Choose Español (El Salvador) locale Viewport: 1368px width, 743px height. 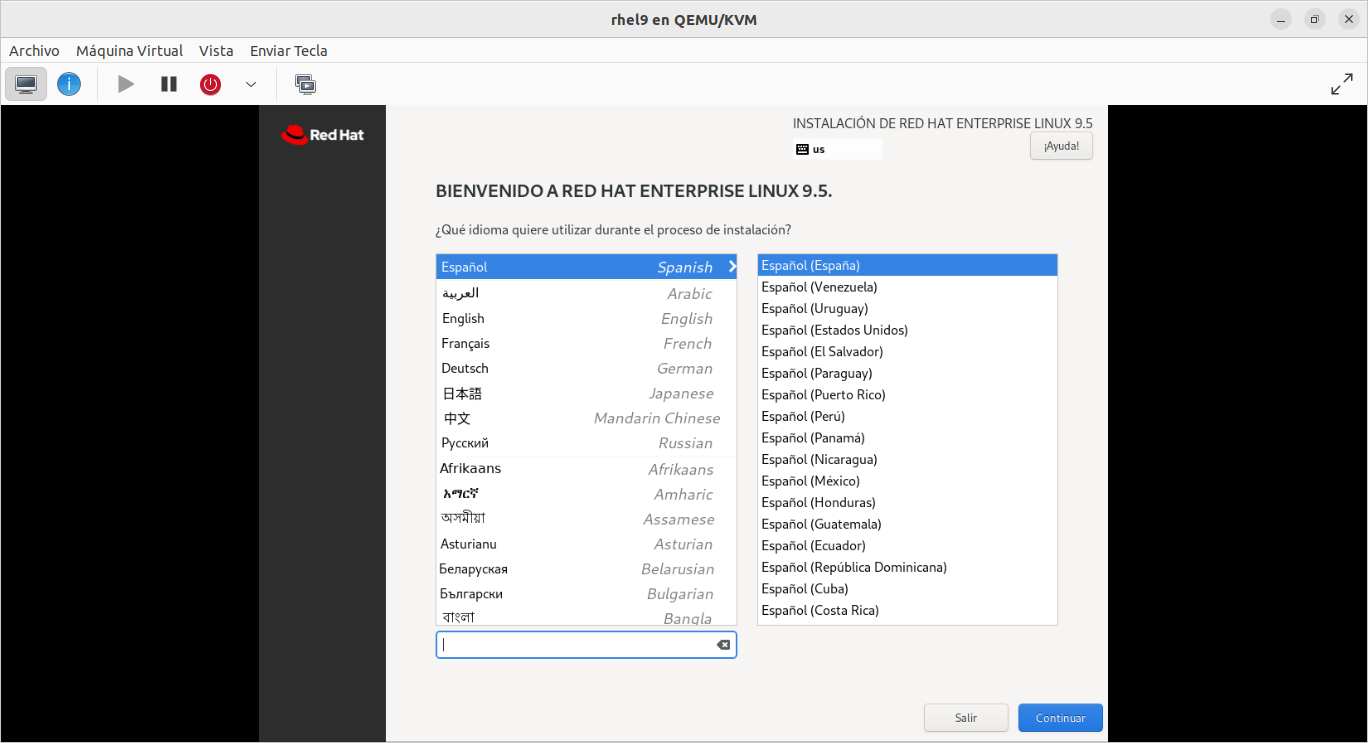(907, 351)
